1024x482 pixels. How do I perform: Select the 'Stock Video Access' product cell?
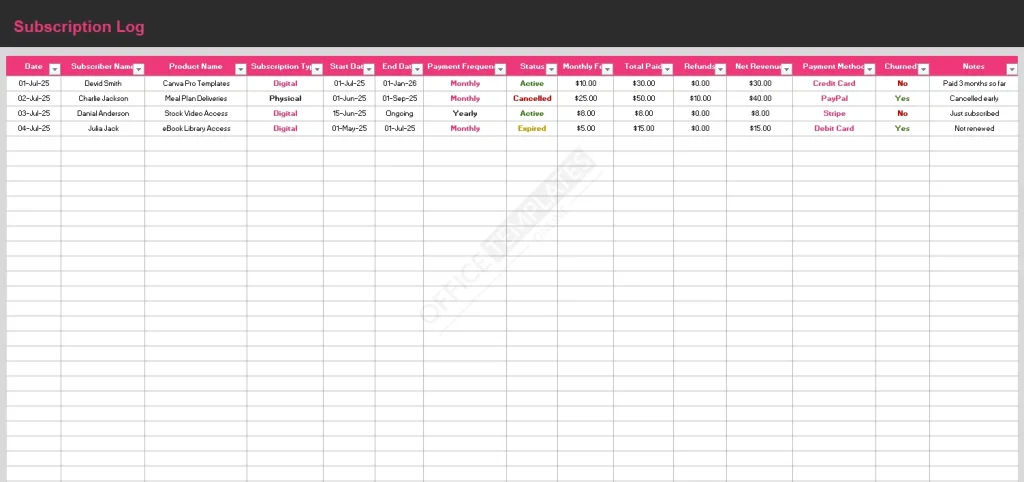pyautogui.click(x=196, y=114)
